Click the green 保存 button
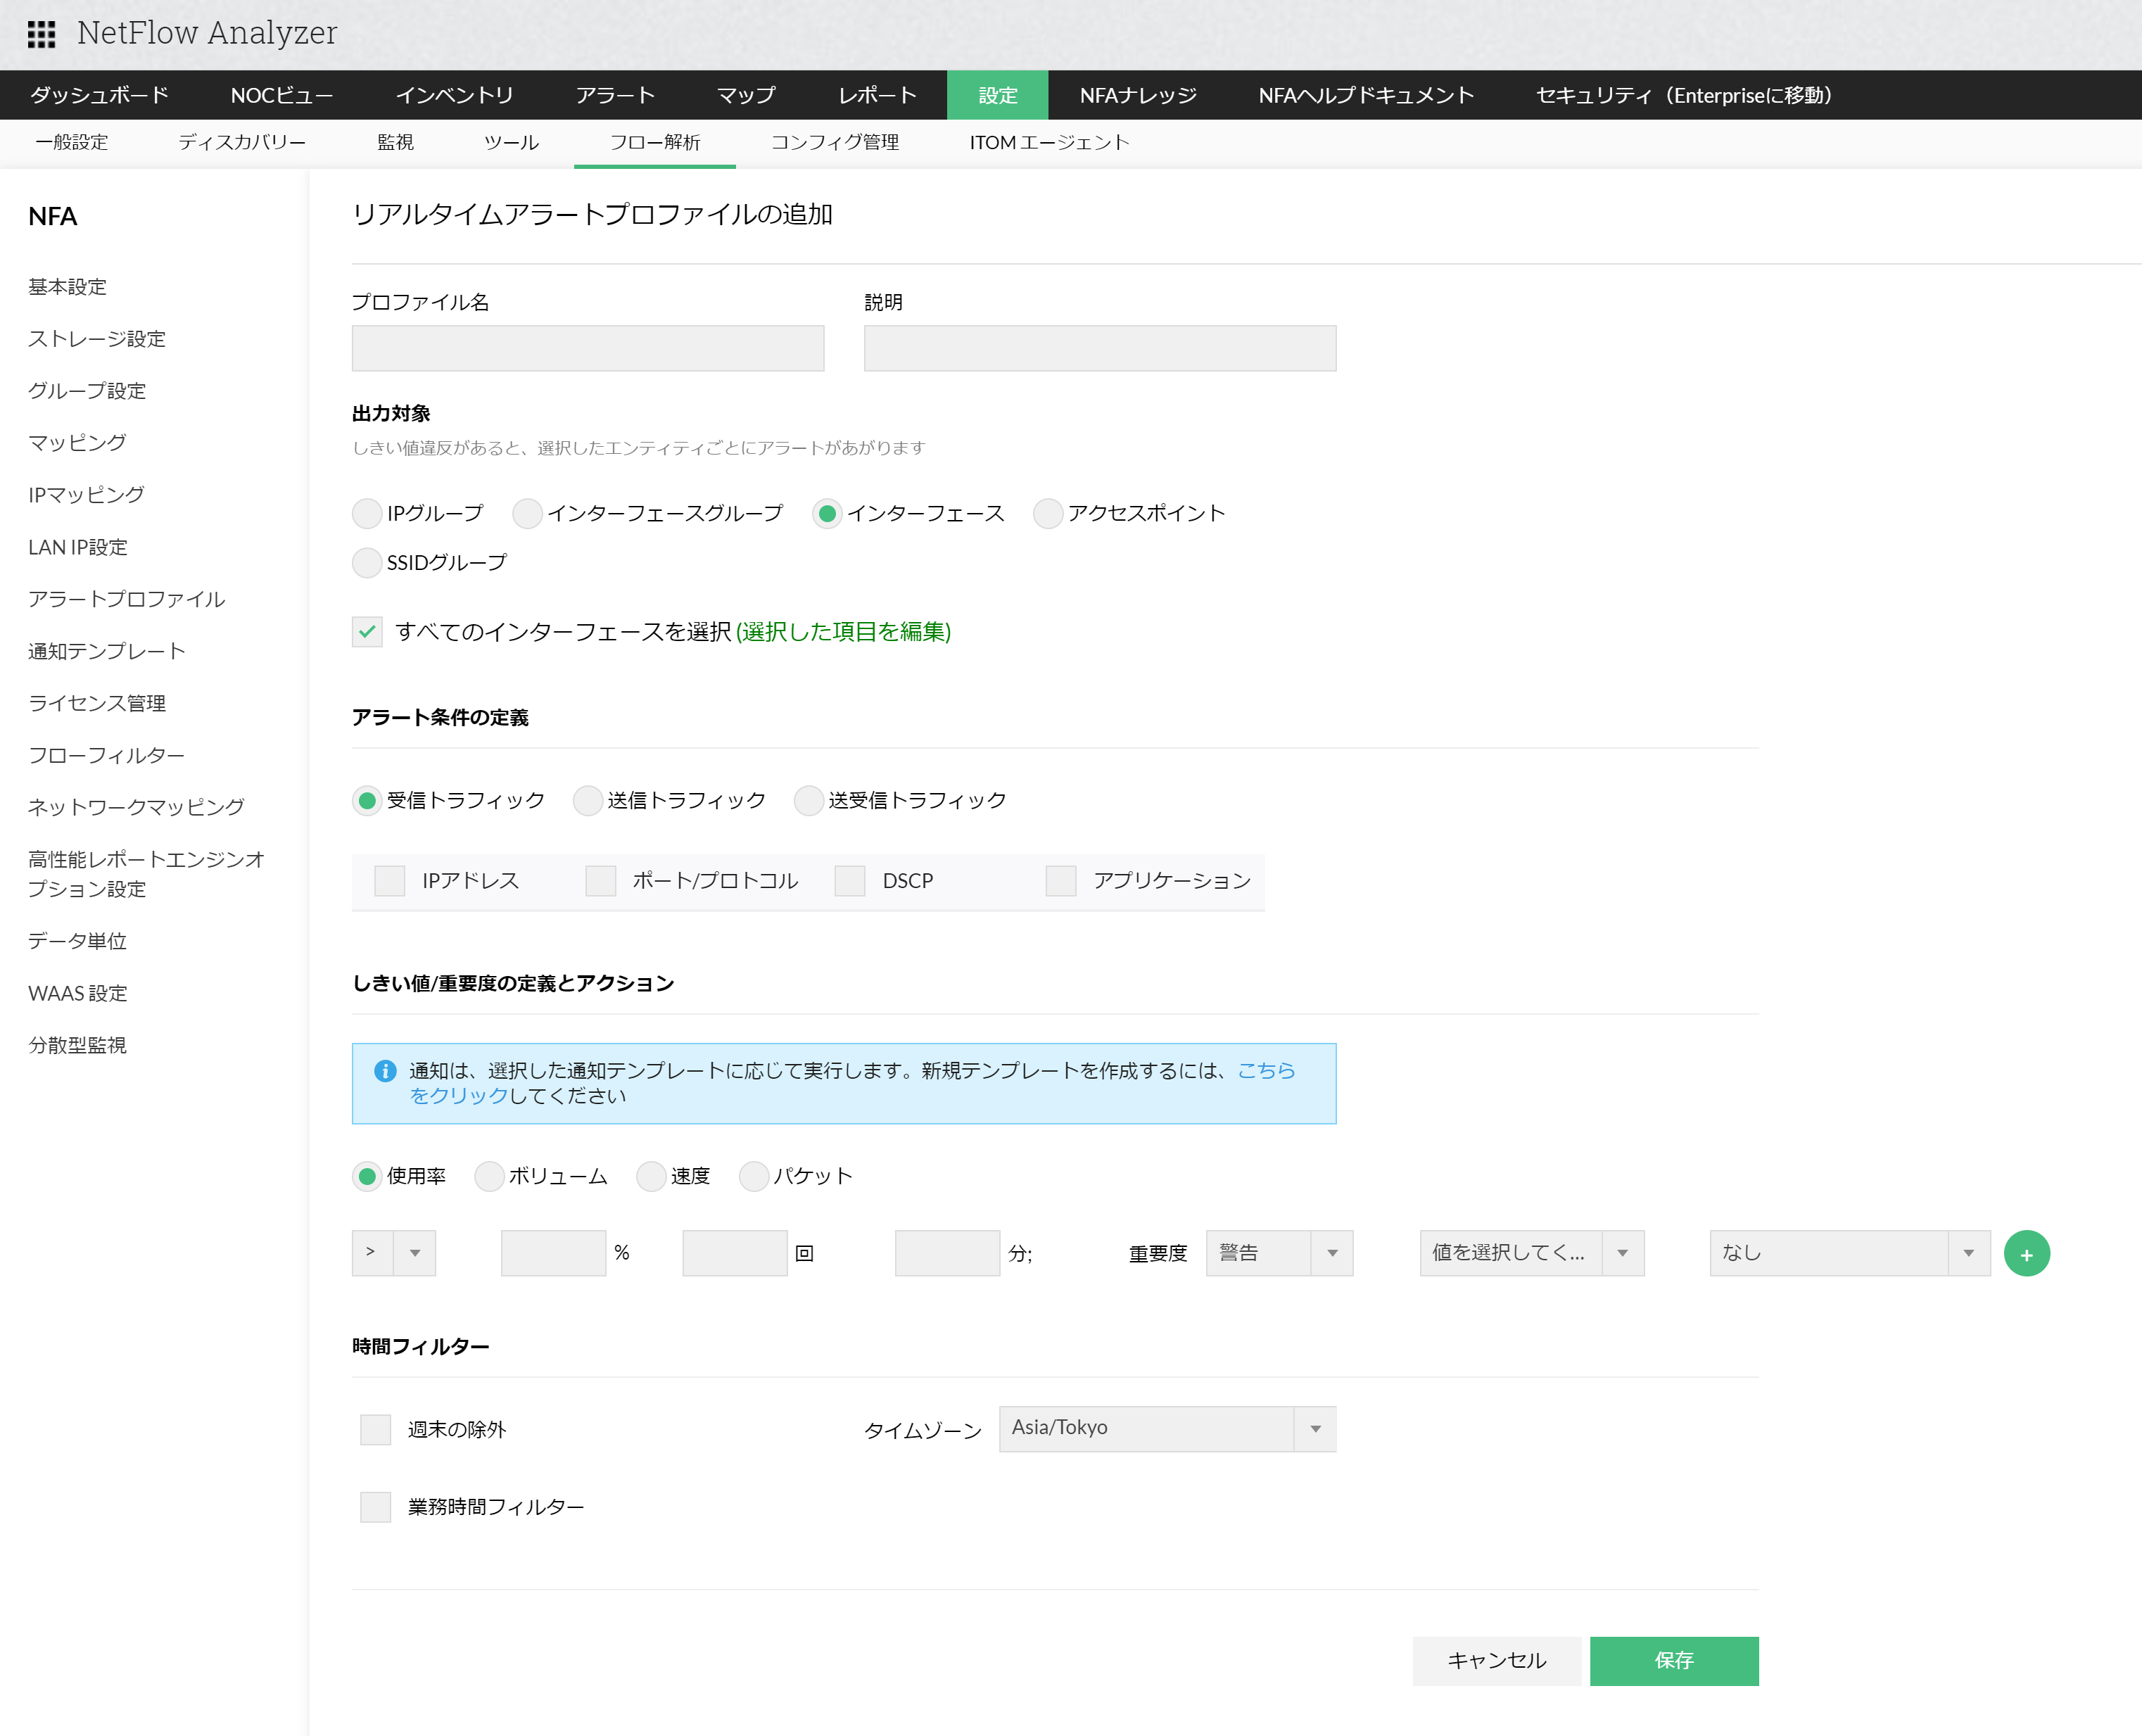The height and width of the screenshot is (1736, 2142). 1673,1661
